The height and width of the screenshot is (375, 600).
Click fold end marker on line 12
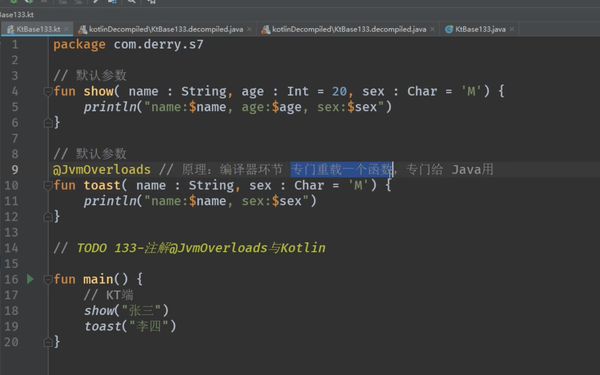tap(48, 217)
